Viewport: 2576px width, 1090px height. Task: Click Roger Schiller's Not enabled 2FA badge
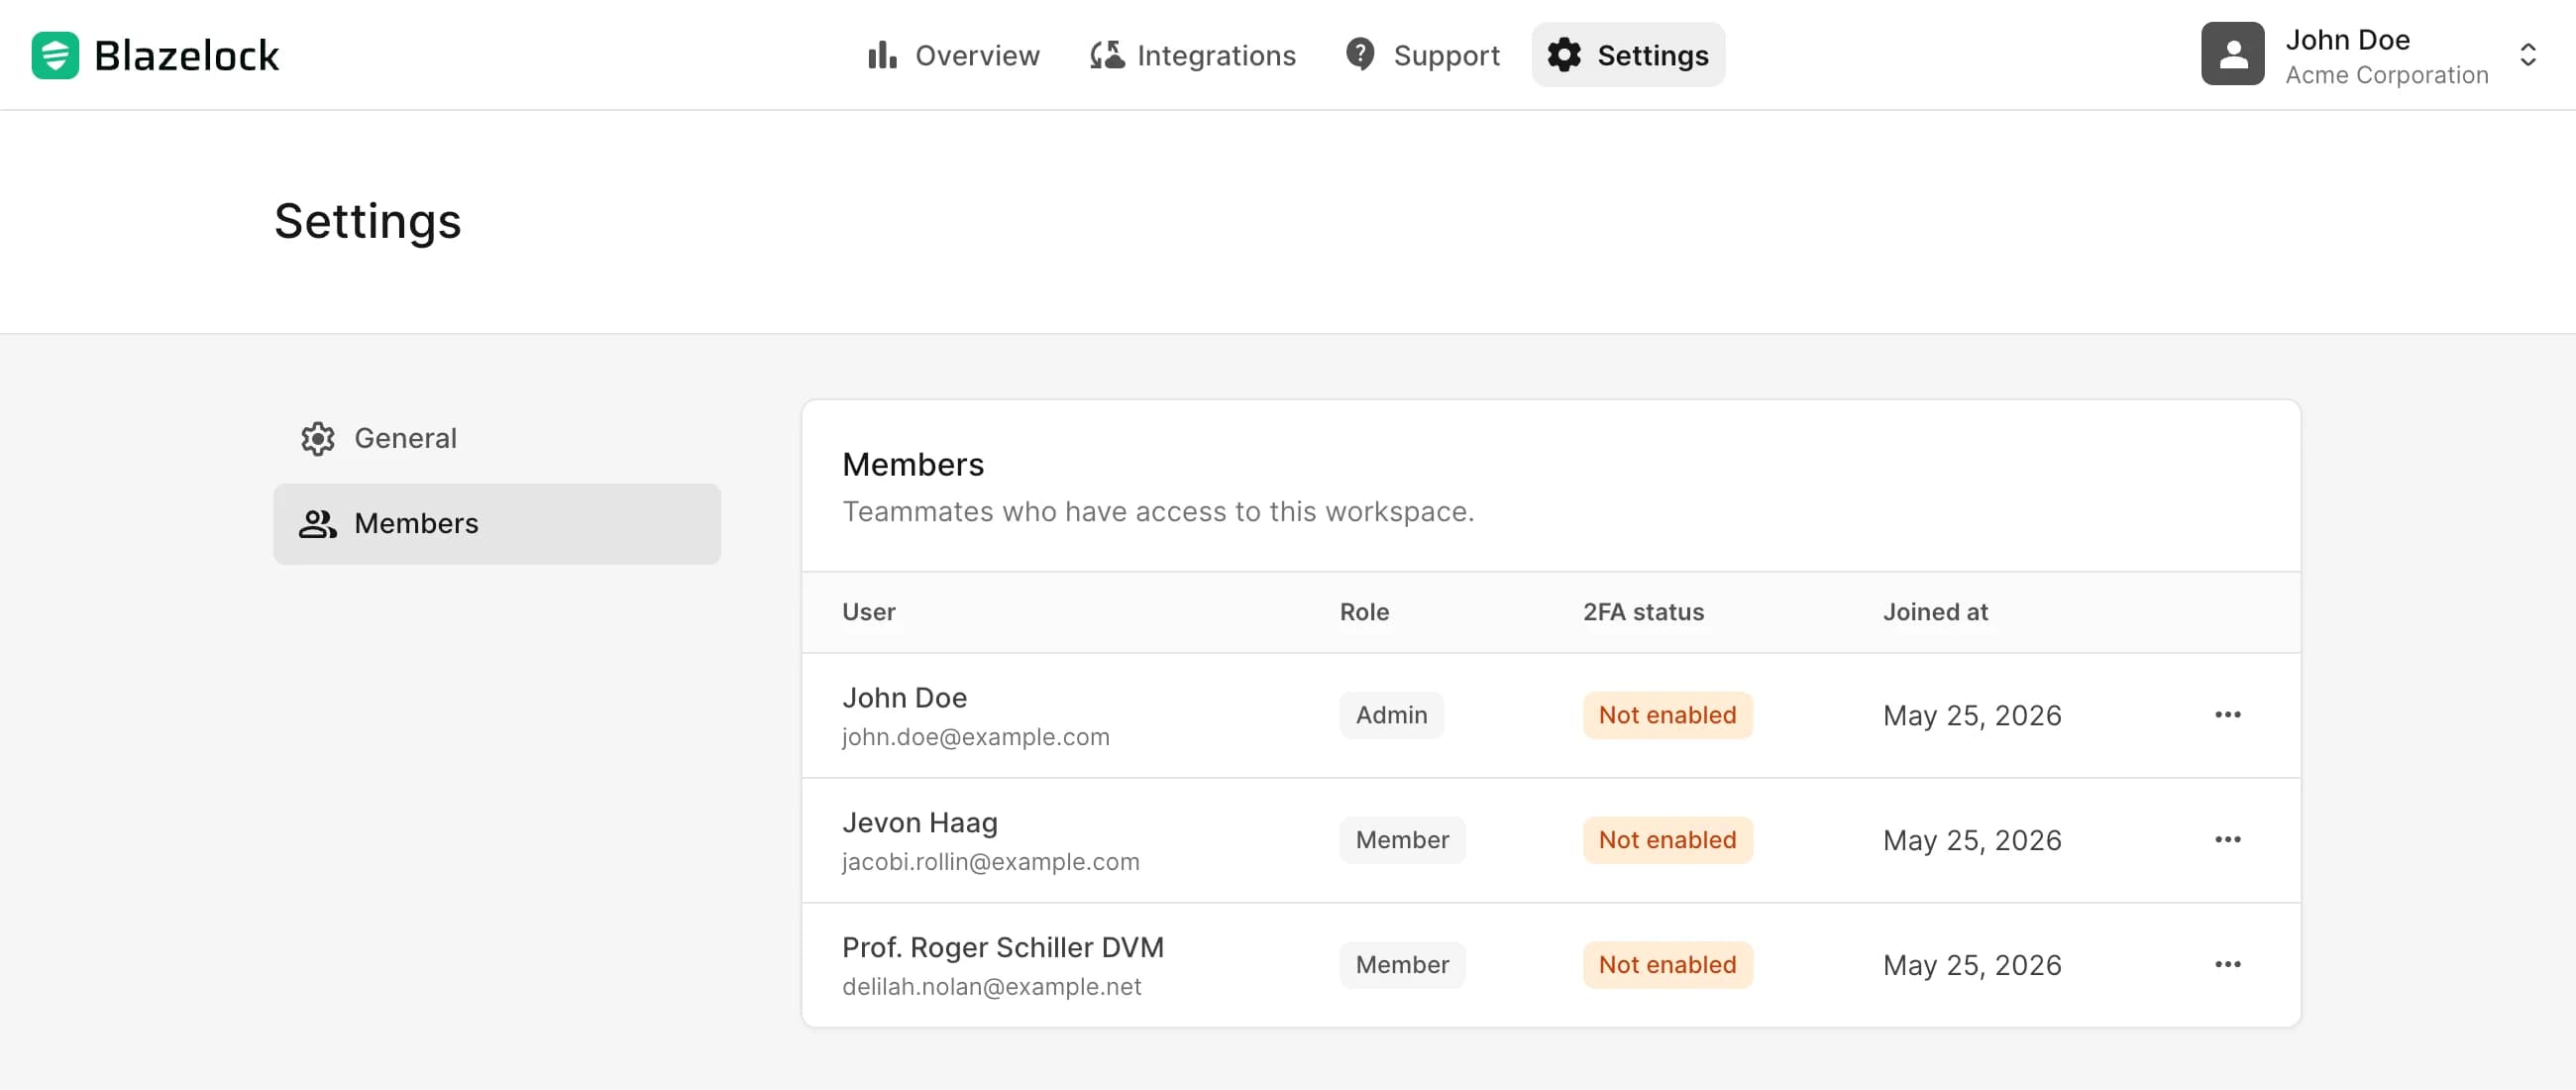click(x=1667, y=965)
